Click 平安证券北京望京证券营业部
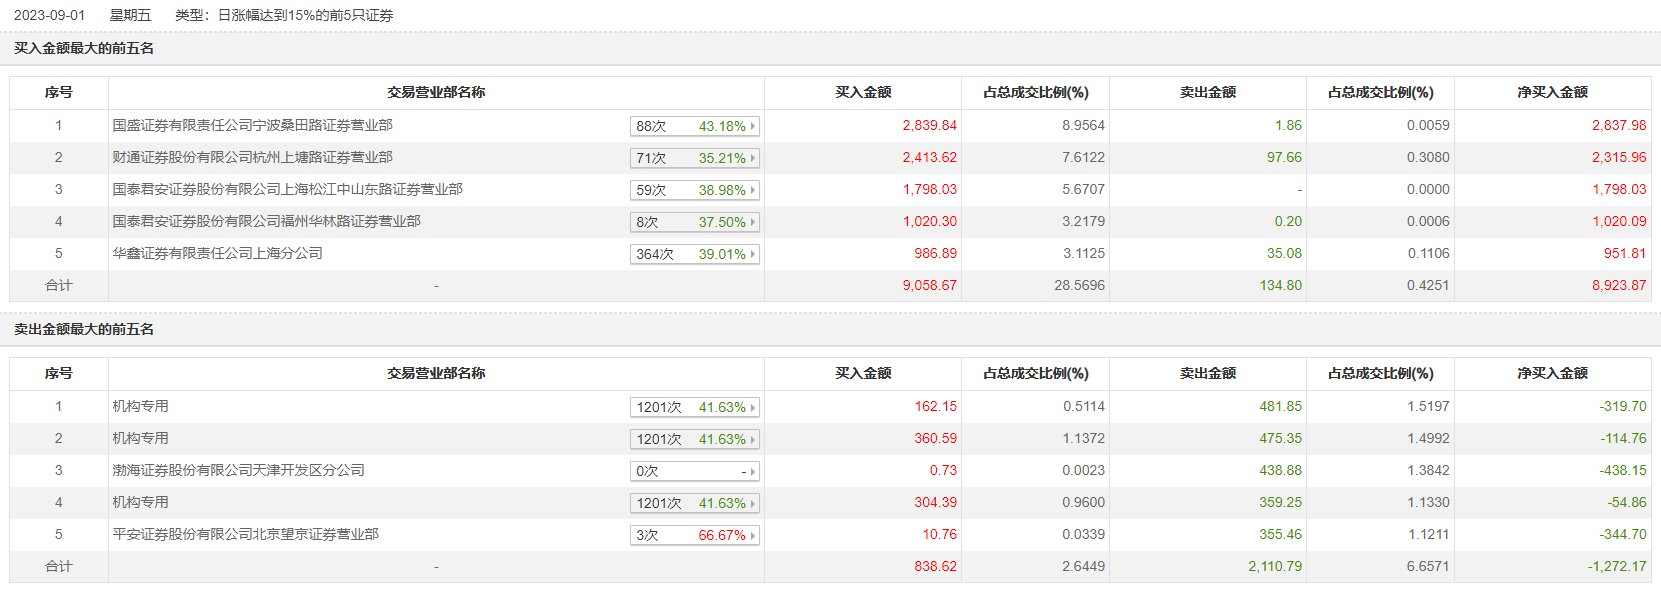 coord(245,534)
